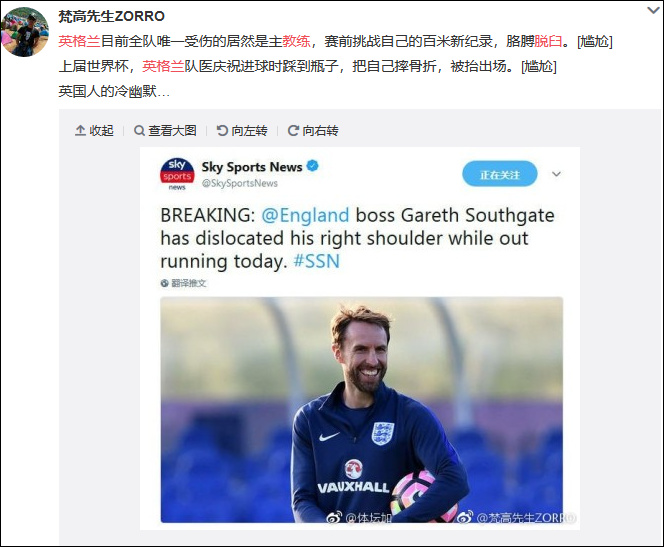Open the 脱臼 keyword link

pos(548,41)
